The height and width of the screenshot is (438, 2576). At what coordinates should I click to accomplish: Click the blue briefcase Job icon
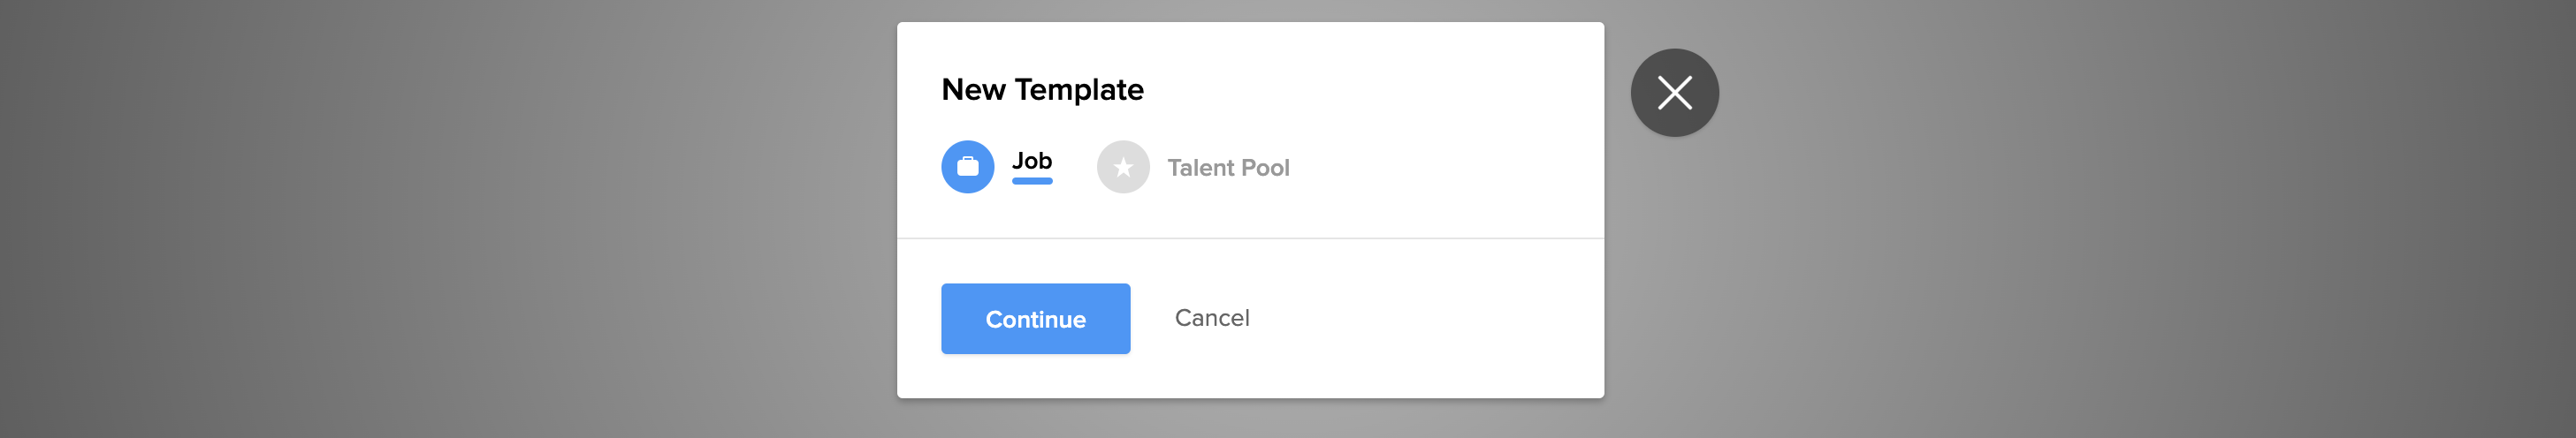pyautogui.click(x=967, y=167)
